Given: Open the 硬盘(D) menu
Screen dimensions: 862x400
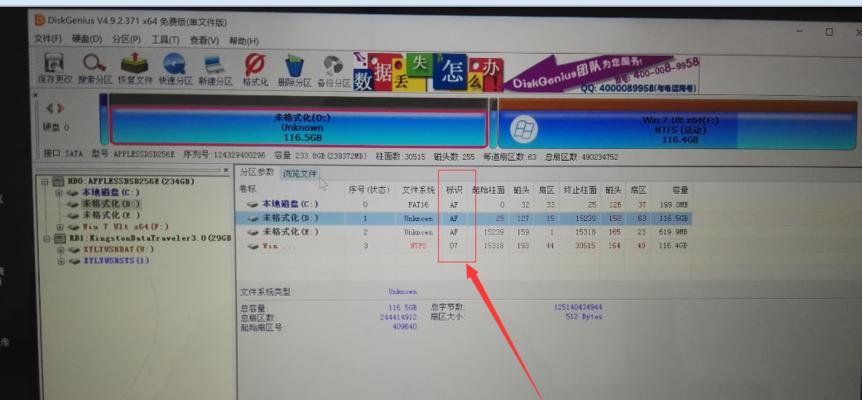Looking at the screenshot, I should [87, 39].
